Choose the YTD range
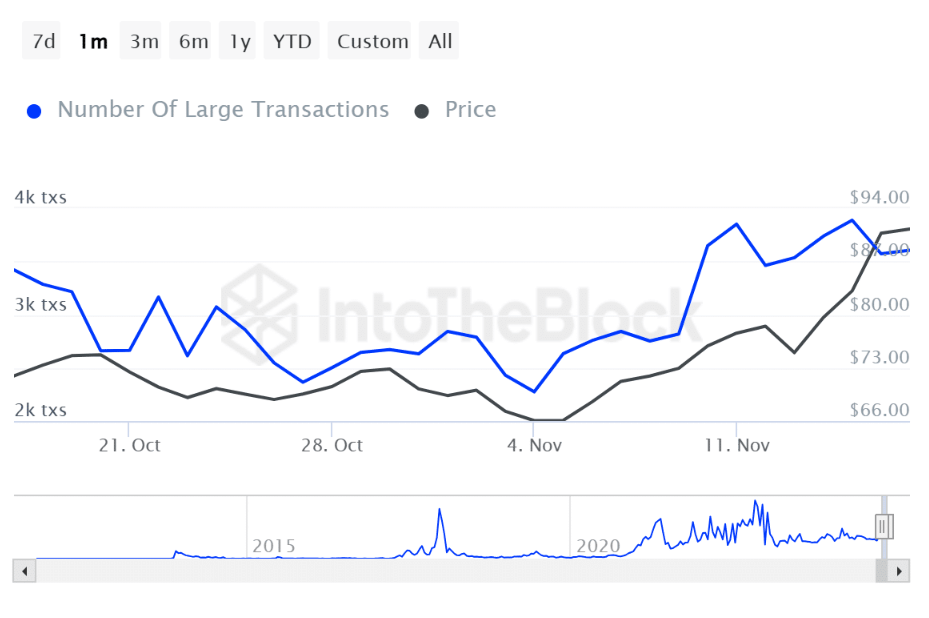Screen dimensions: 929x618 [291, 41]
